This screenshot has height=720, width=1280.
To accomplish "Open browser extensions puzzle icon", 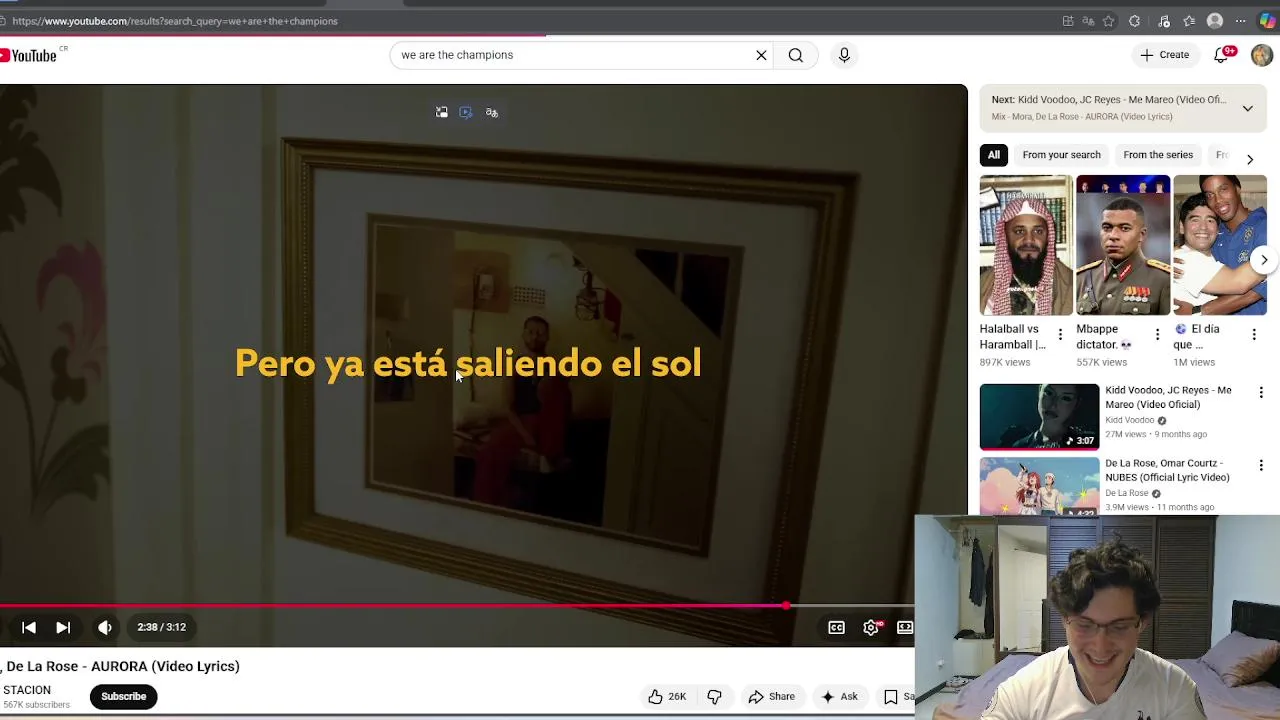I will [x=1134, y=21].
